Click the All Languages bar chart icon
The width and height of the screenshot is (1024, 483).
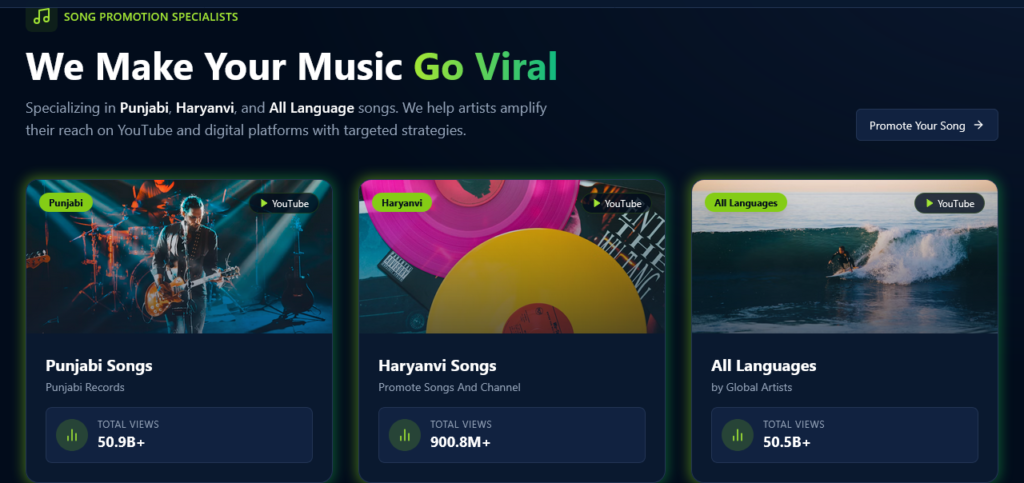pyautogui.click(x=738, y=435)
